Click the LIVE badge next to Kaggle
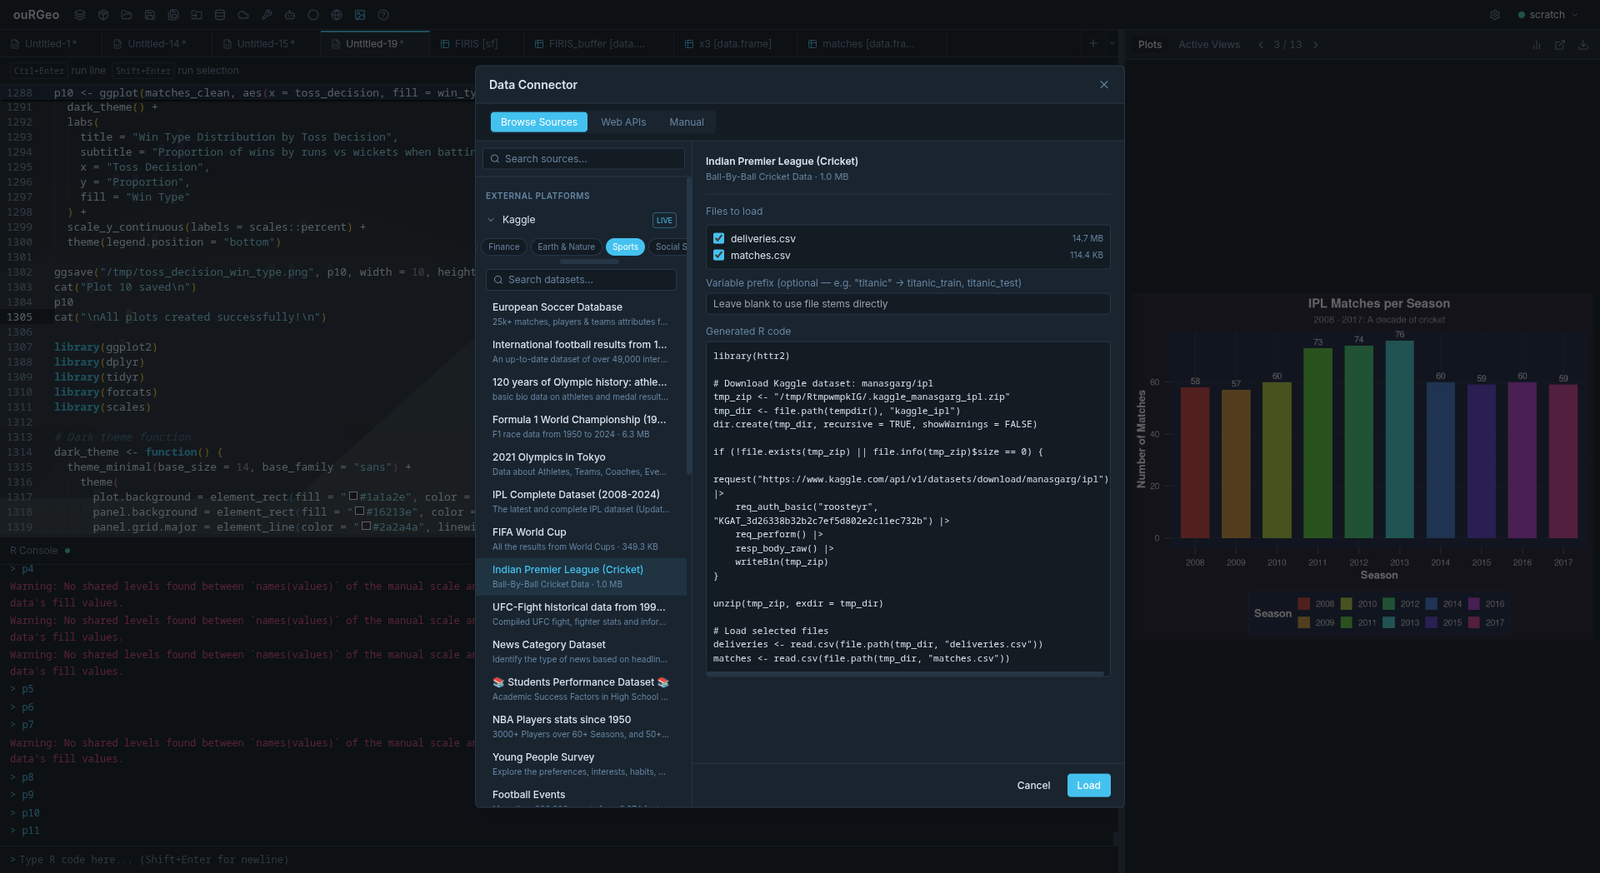 [x=664, y=220]
